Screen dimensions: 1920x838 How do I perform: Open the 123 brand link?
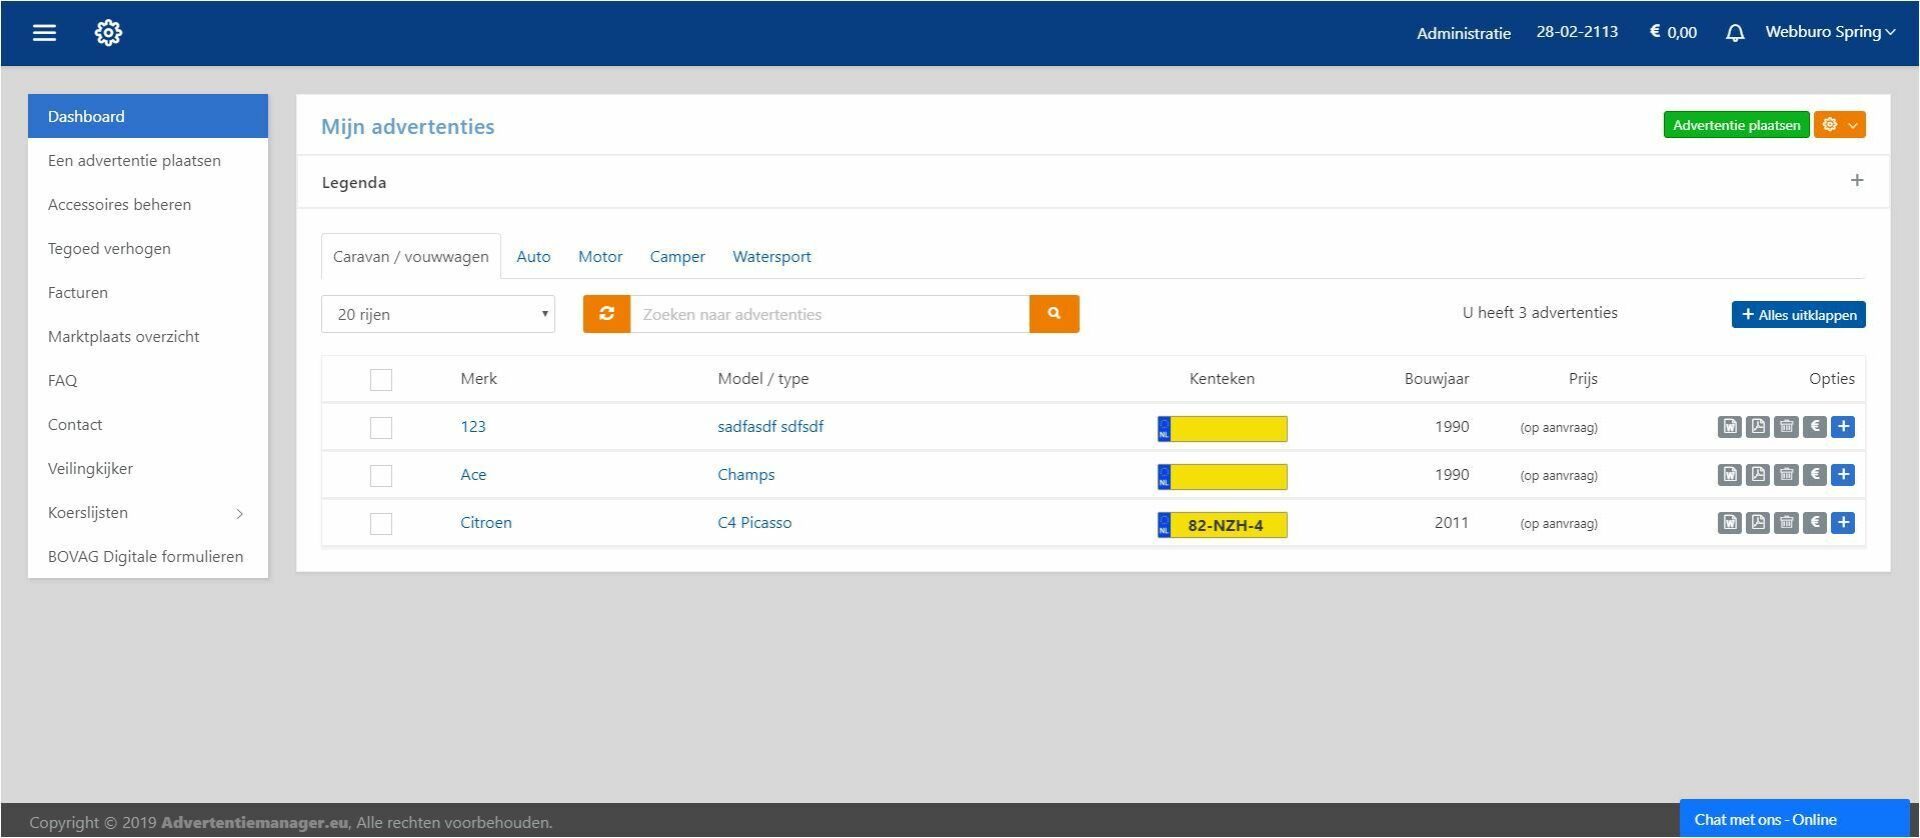point(473,427)
